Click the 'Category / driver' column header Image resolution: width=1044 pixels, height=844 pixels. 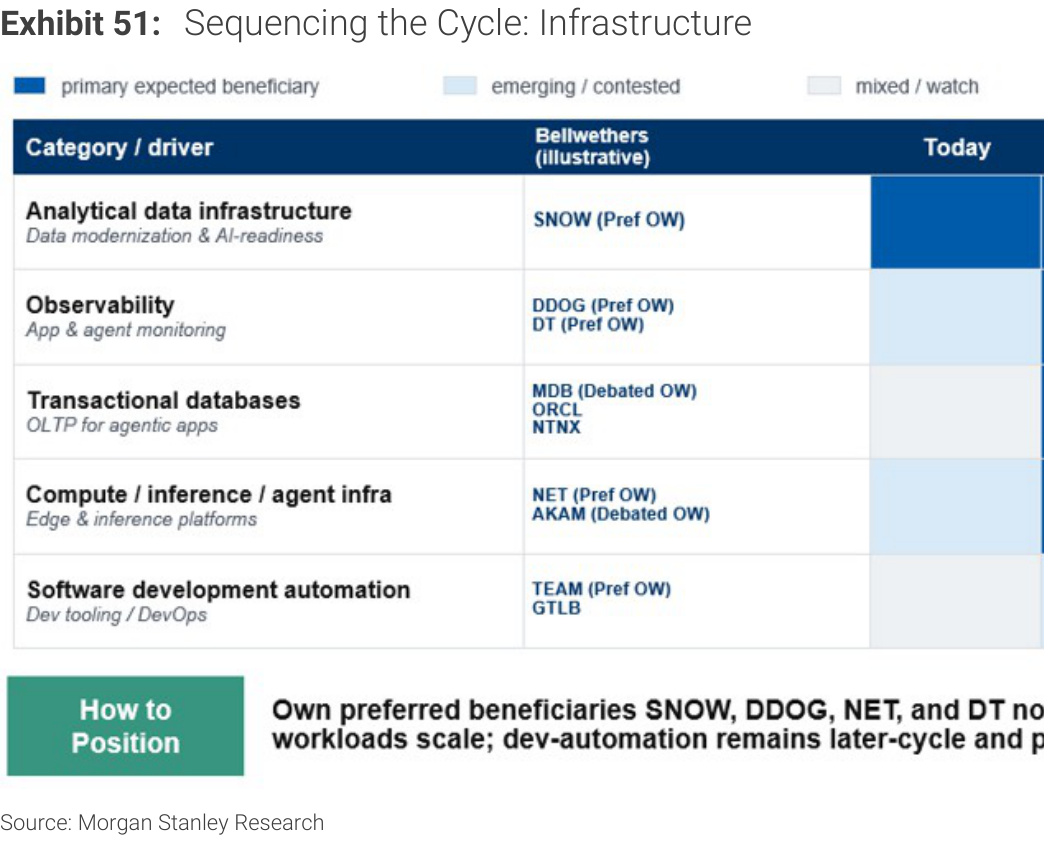coord(119,147)
